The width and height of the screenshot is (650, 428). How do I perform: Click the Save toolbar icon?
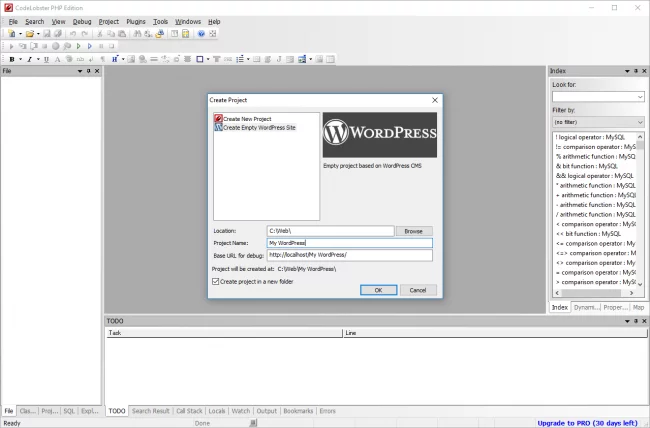[x=47, y=34]
